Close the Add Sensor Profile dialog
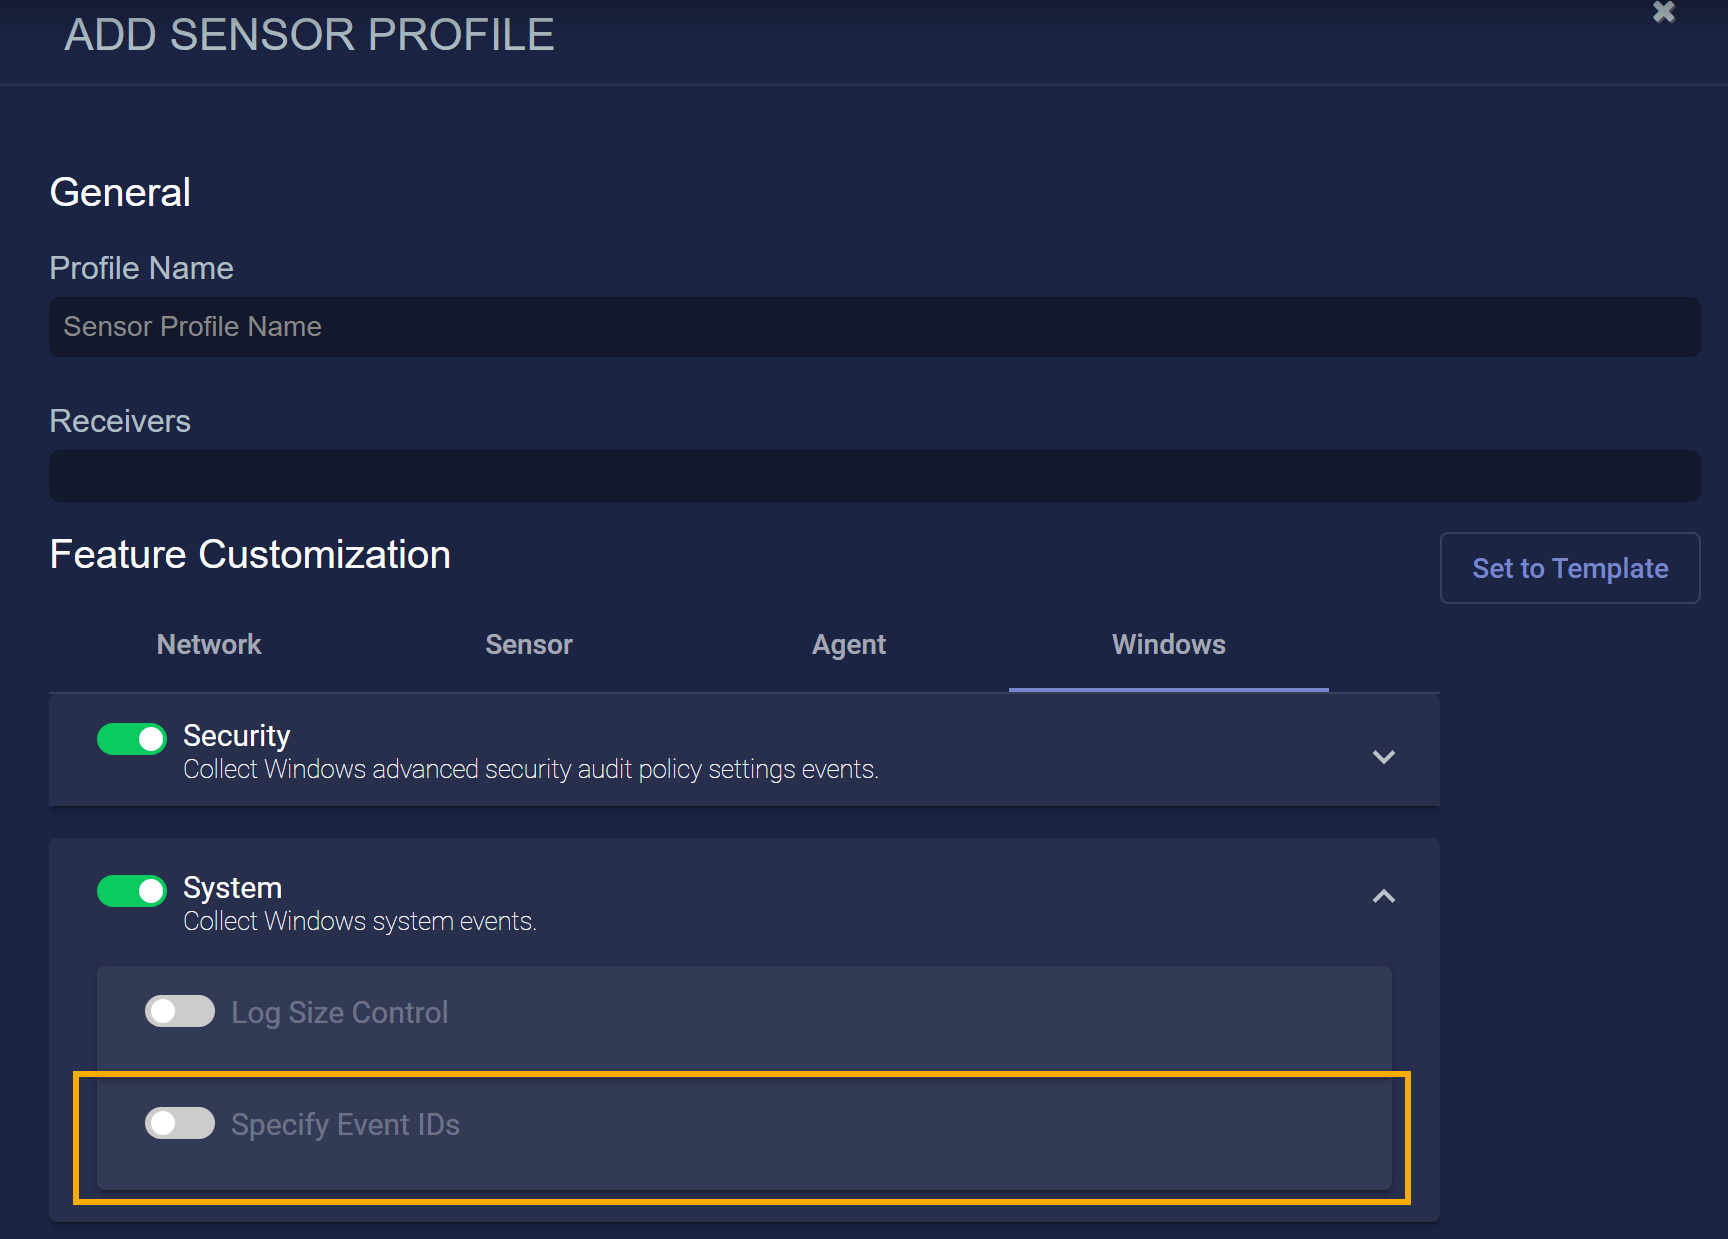1728x1239 pixels. point(1663,12)
